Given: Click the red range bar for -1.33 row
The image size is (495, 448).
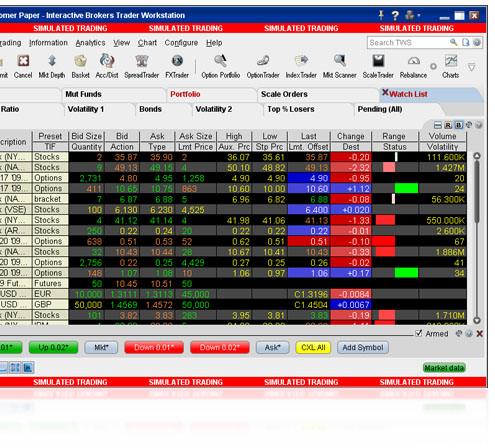Looking at the screenshot, I should pyautogui.click(x=385, y=220).
